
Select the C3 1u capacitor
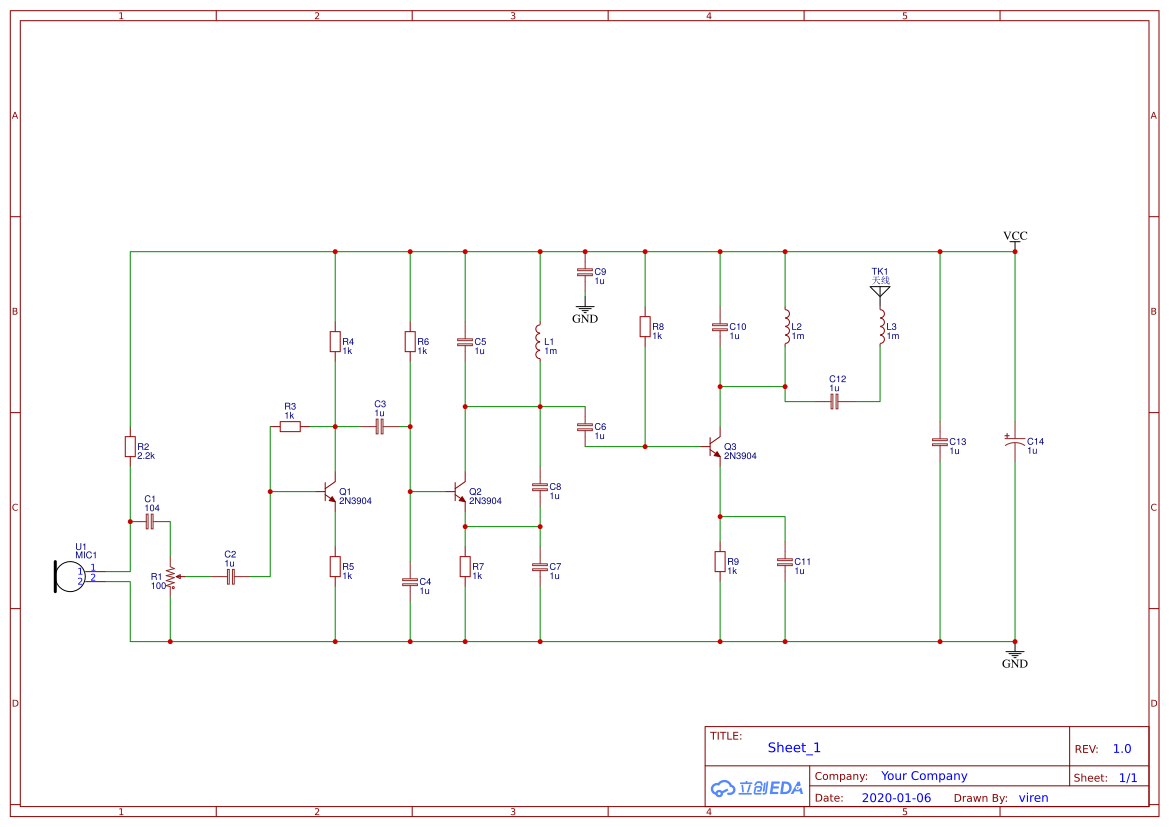point(380,427)
